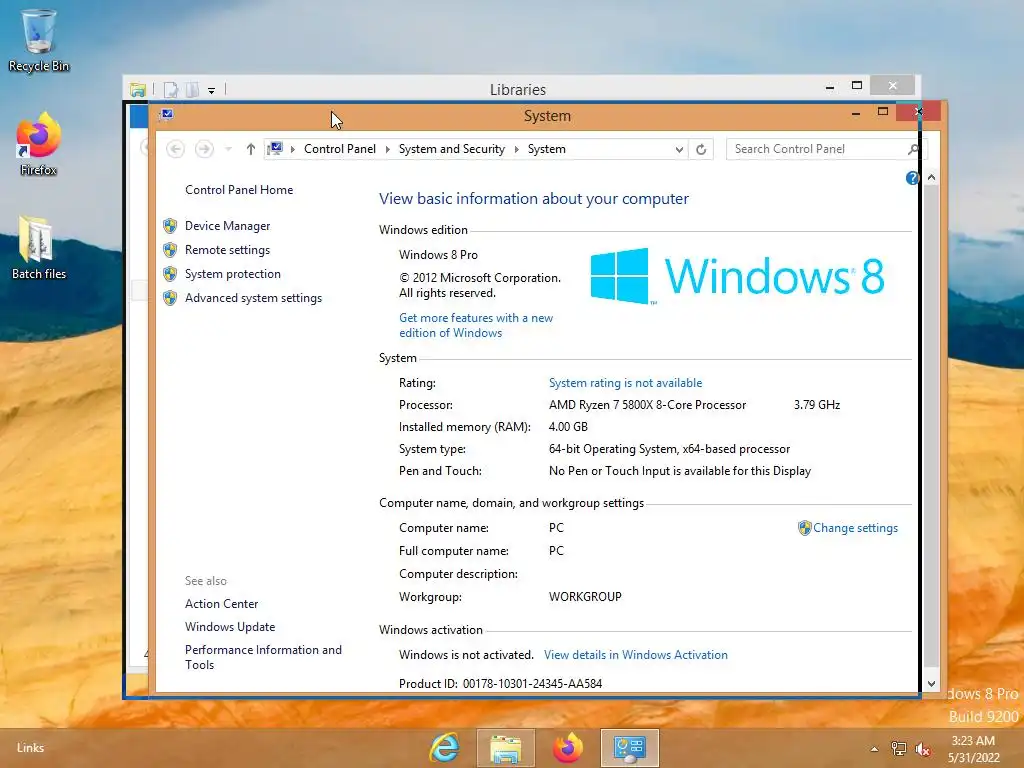Open Recycle Bin on the desktop
This screenshot has width=1024, height=768.
click(x=39, y=40)
